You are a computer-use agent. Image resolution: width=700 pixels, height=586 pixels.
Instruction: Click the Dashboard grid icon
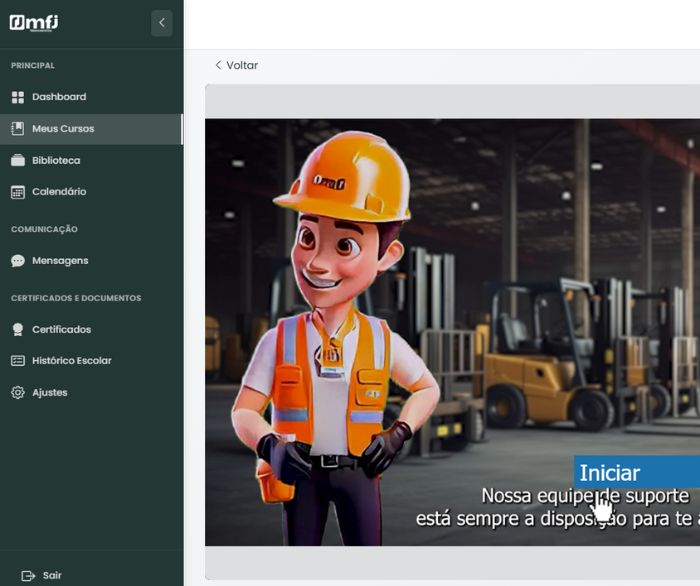pos(17,97)
